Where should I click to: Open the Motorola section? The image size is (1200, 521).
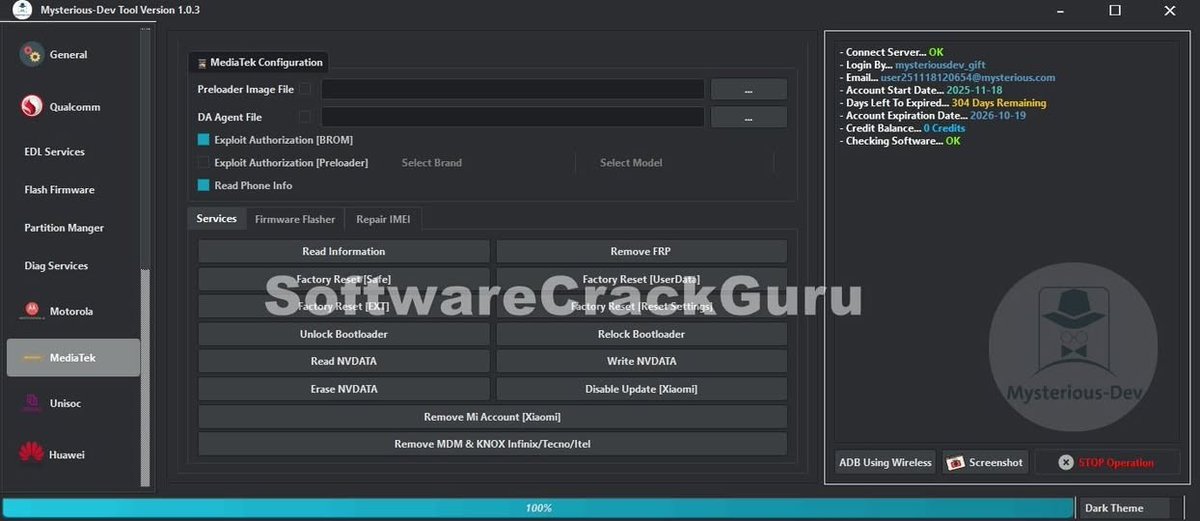click(x=72, y=311)
